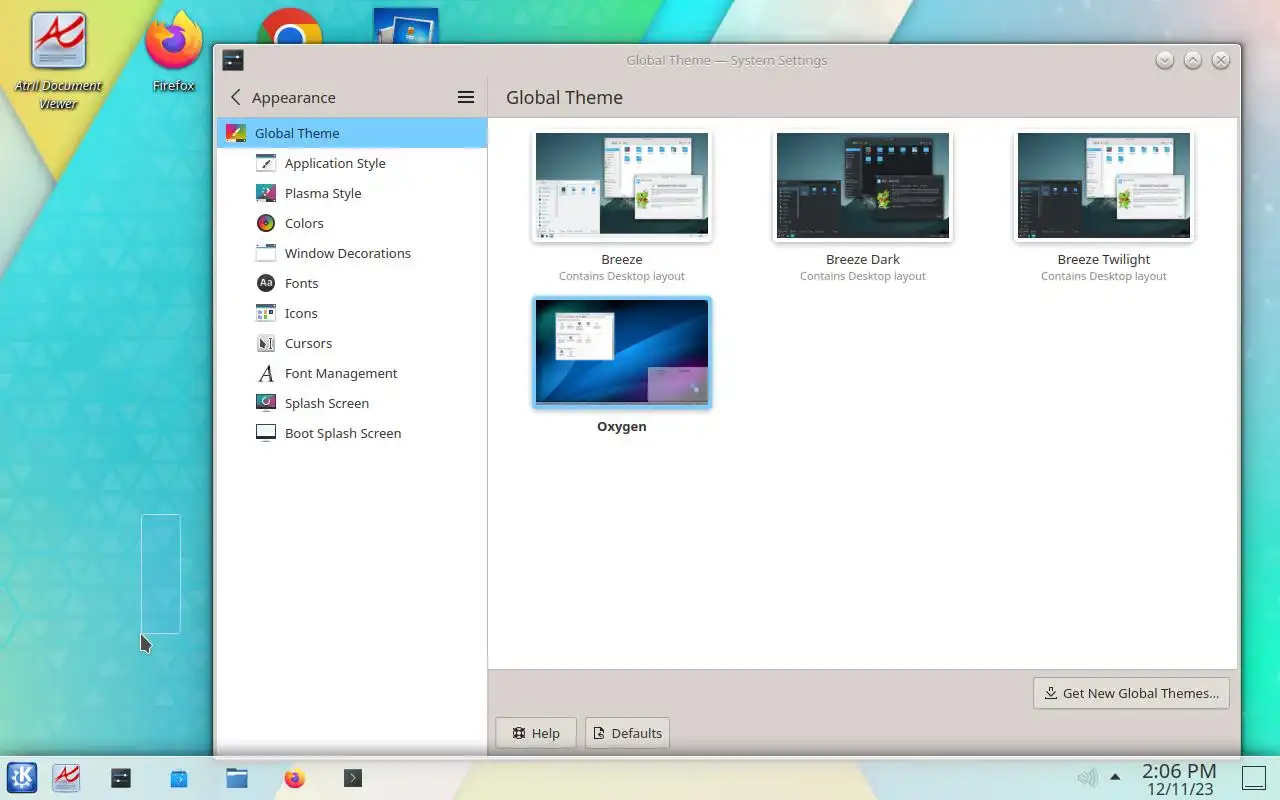1280x800 pixels.
Task: Click the Global Theme sidebar label
Action: (x=297, y=133)
